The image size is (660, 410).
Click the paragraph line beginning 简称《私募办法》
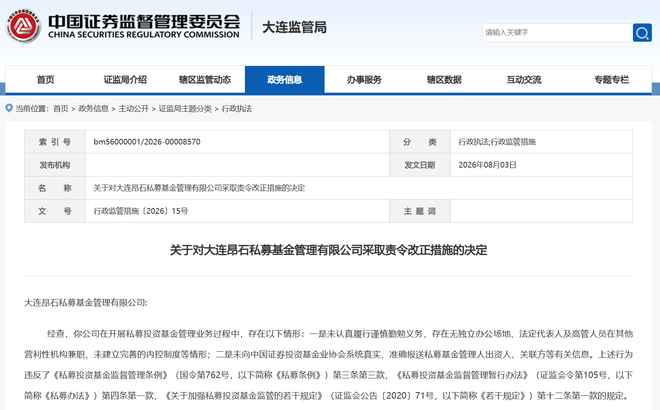pyautogui.click(x=327, y=396)
